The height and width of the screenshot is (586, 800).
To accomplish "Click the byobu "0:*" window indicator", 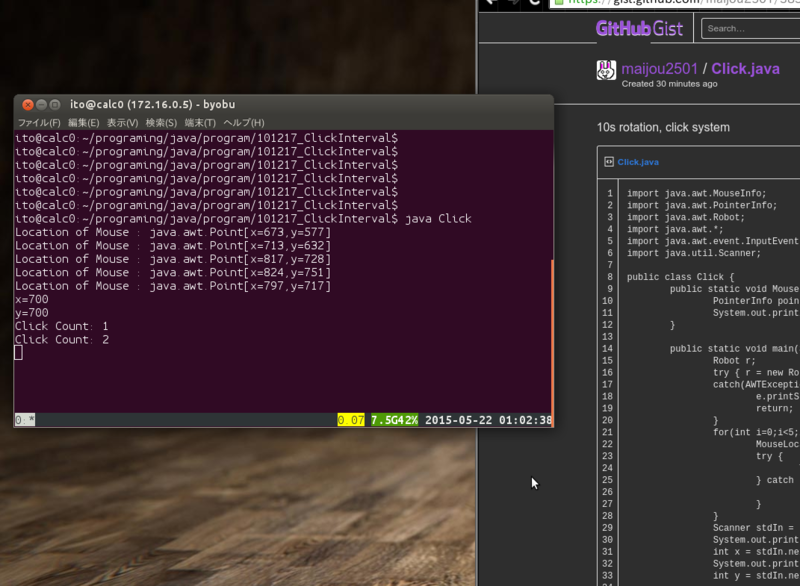I will (x=24, y=420).
